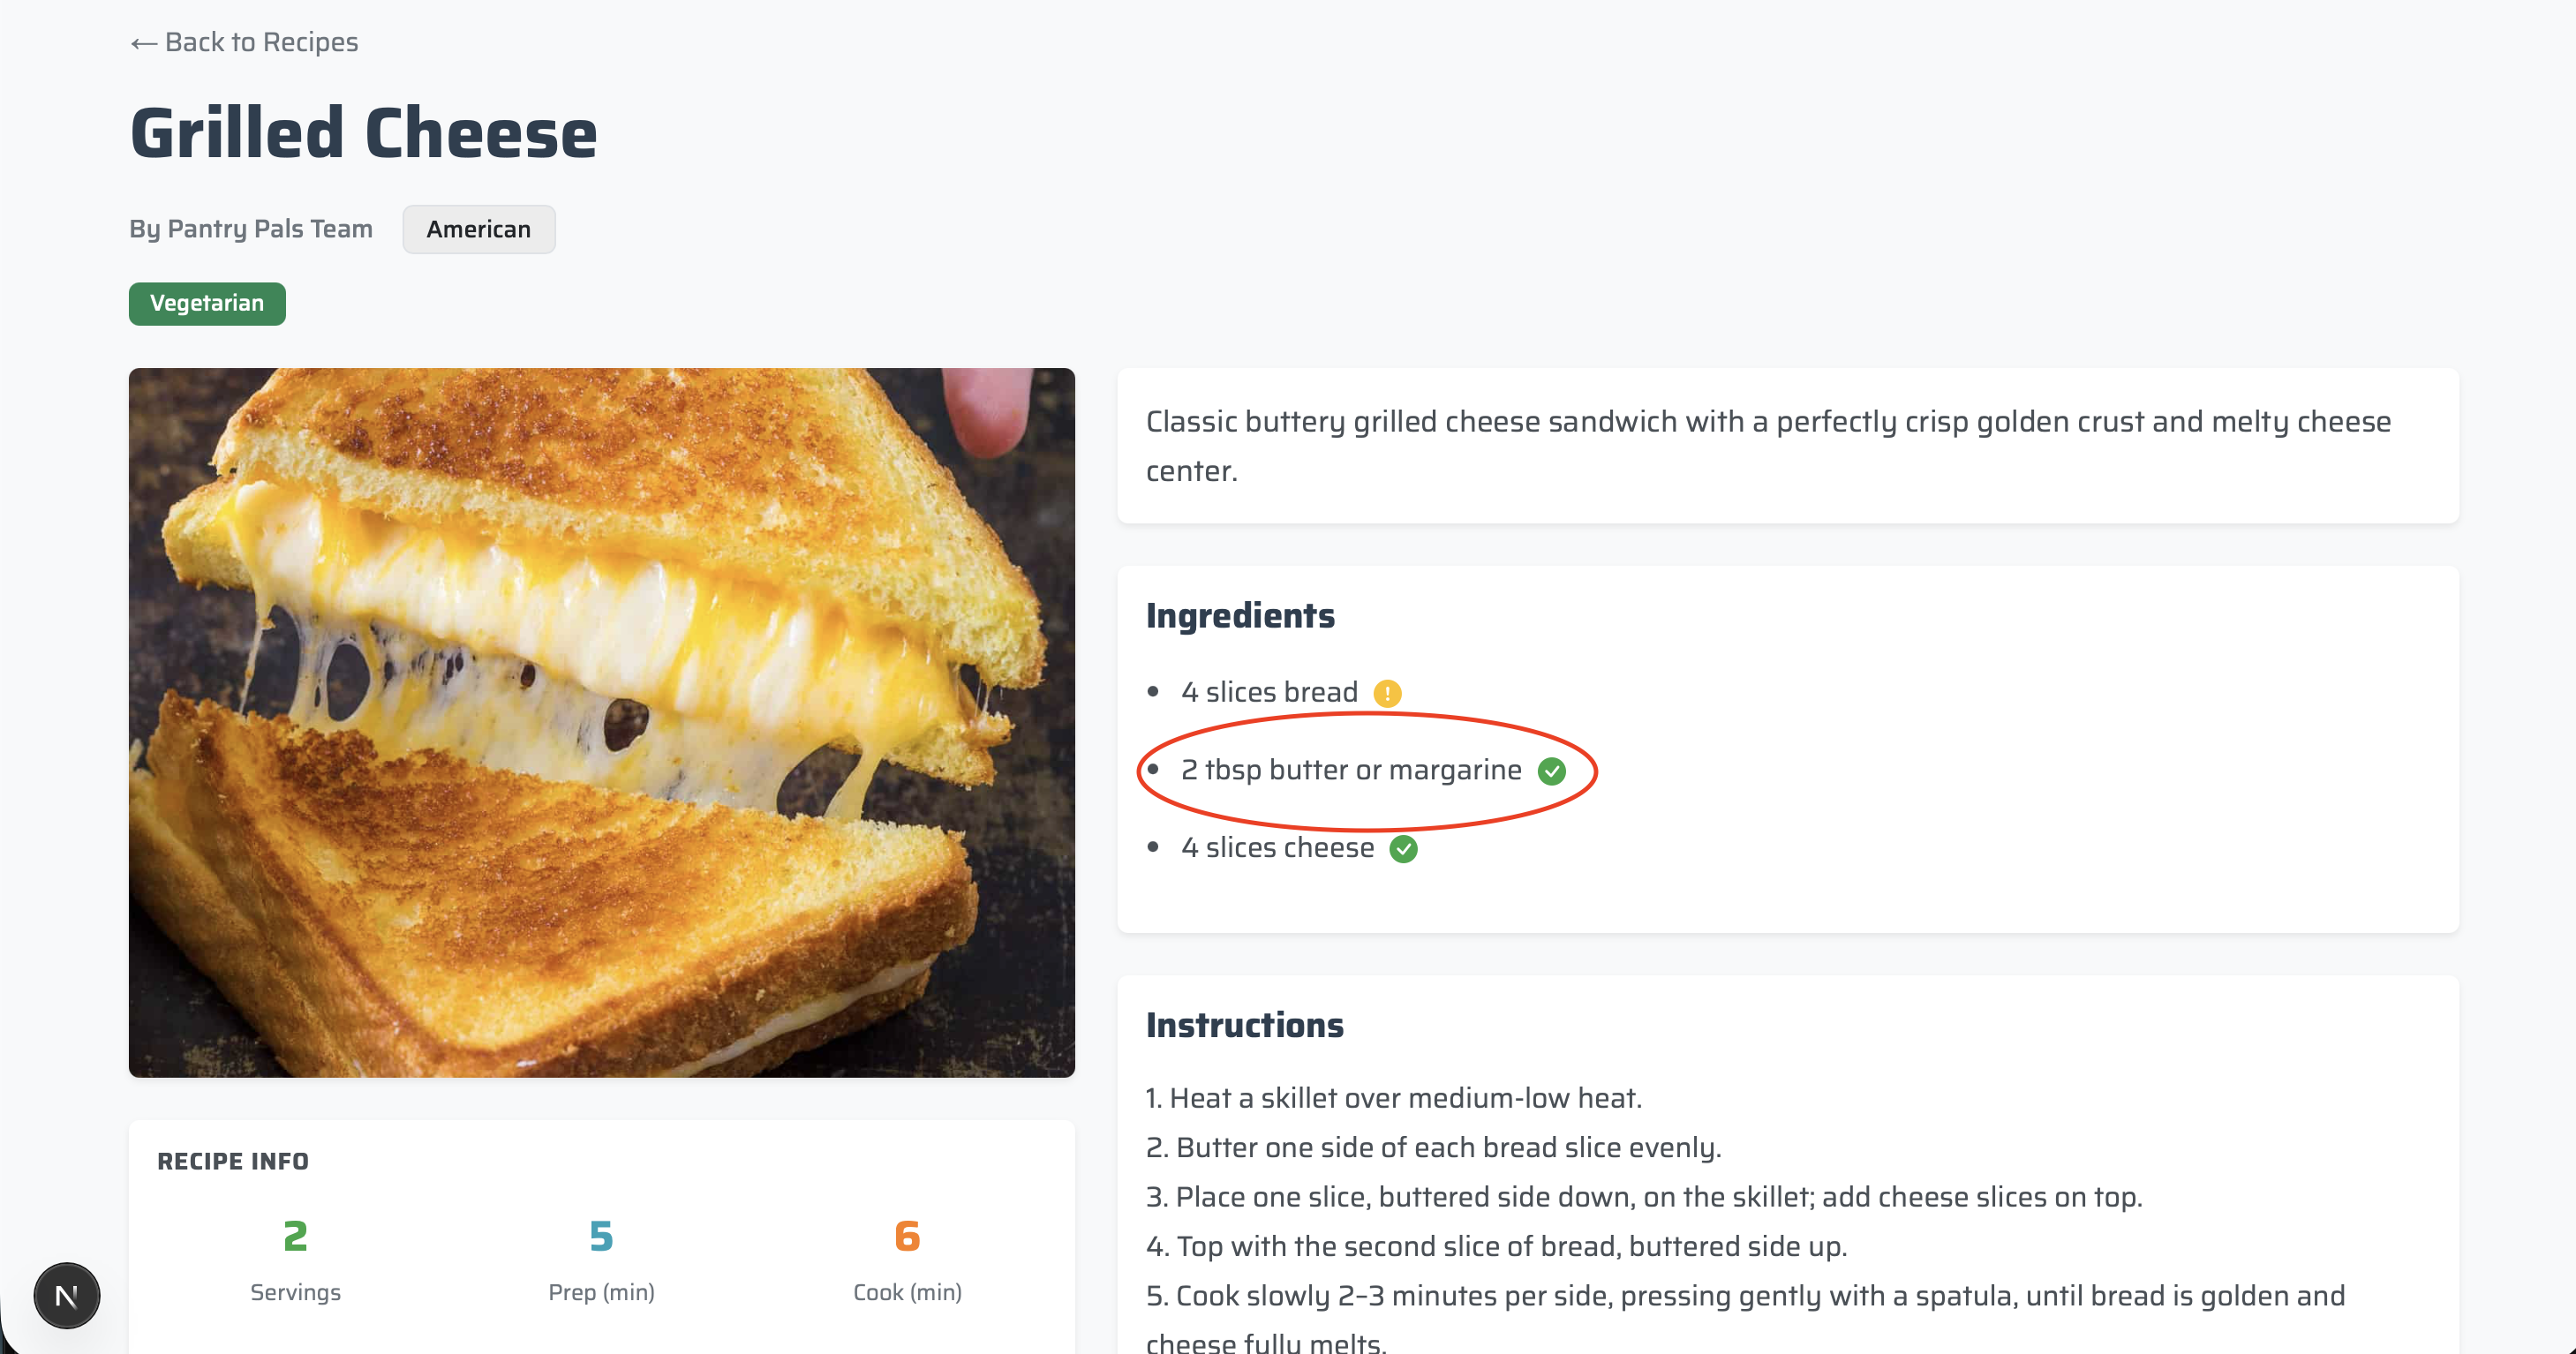
Task: Click the Servings count in Recipe Info
Action: 295,1237
